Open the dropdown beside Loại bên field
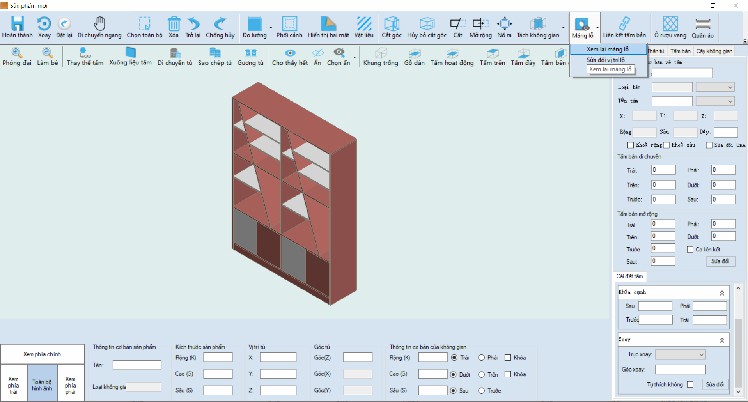The image size is (748, 402). pos(715,87)
